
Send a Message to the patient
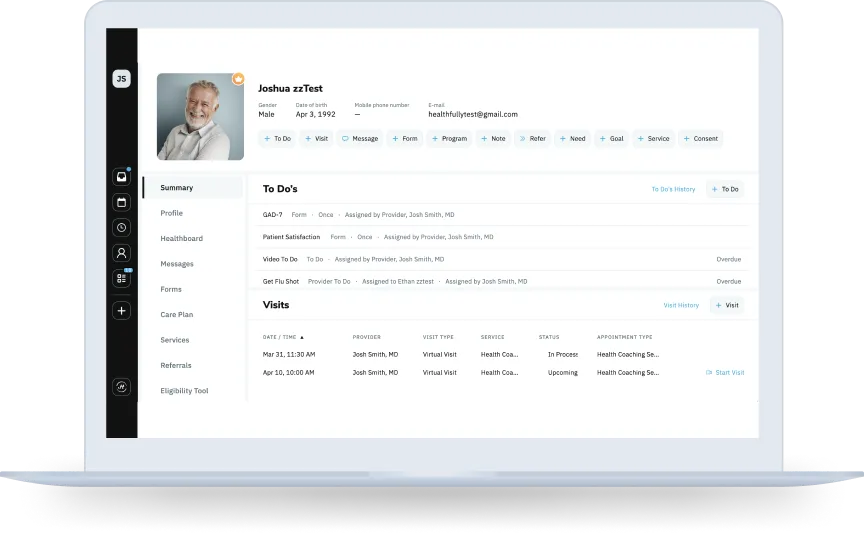[x=360, y=139]
